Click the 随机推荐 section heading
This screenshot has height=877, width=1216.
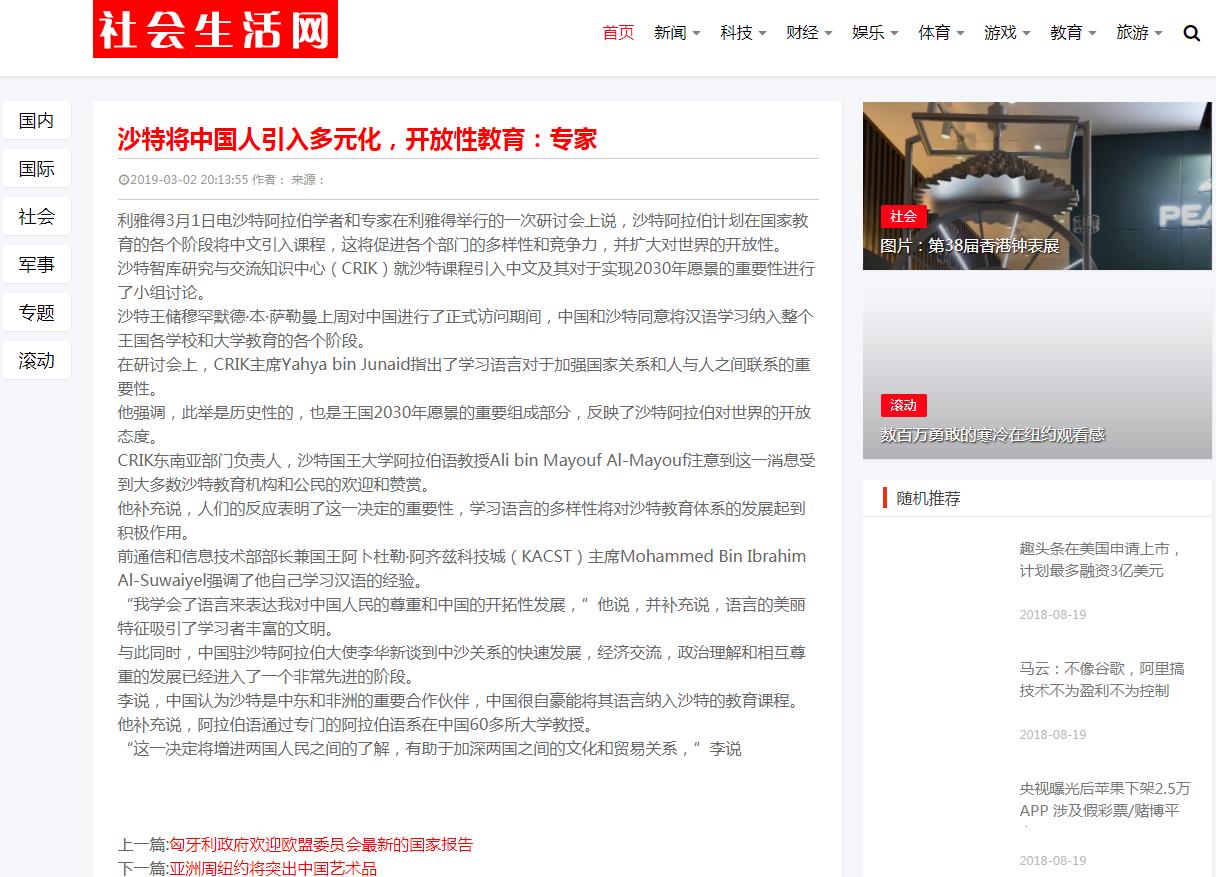coord(928,498)
